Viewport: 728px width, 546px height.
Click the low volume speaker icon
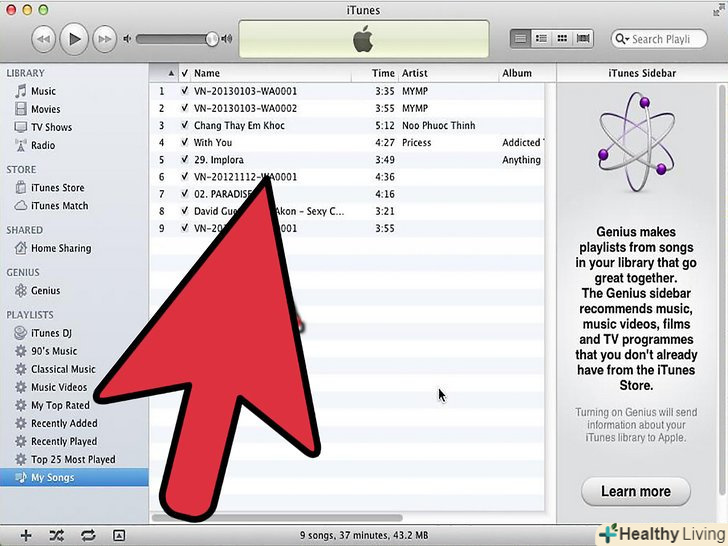coord(127,39)
